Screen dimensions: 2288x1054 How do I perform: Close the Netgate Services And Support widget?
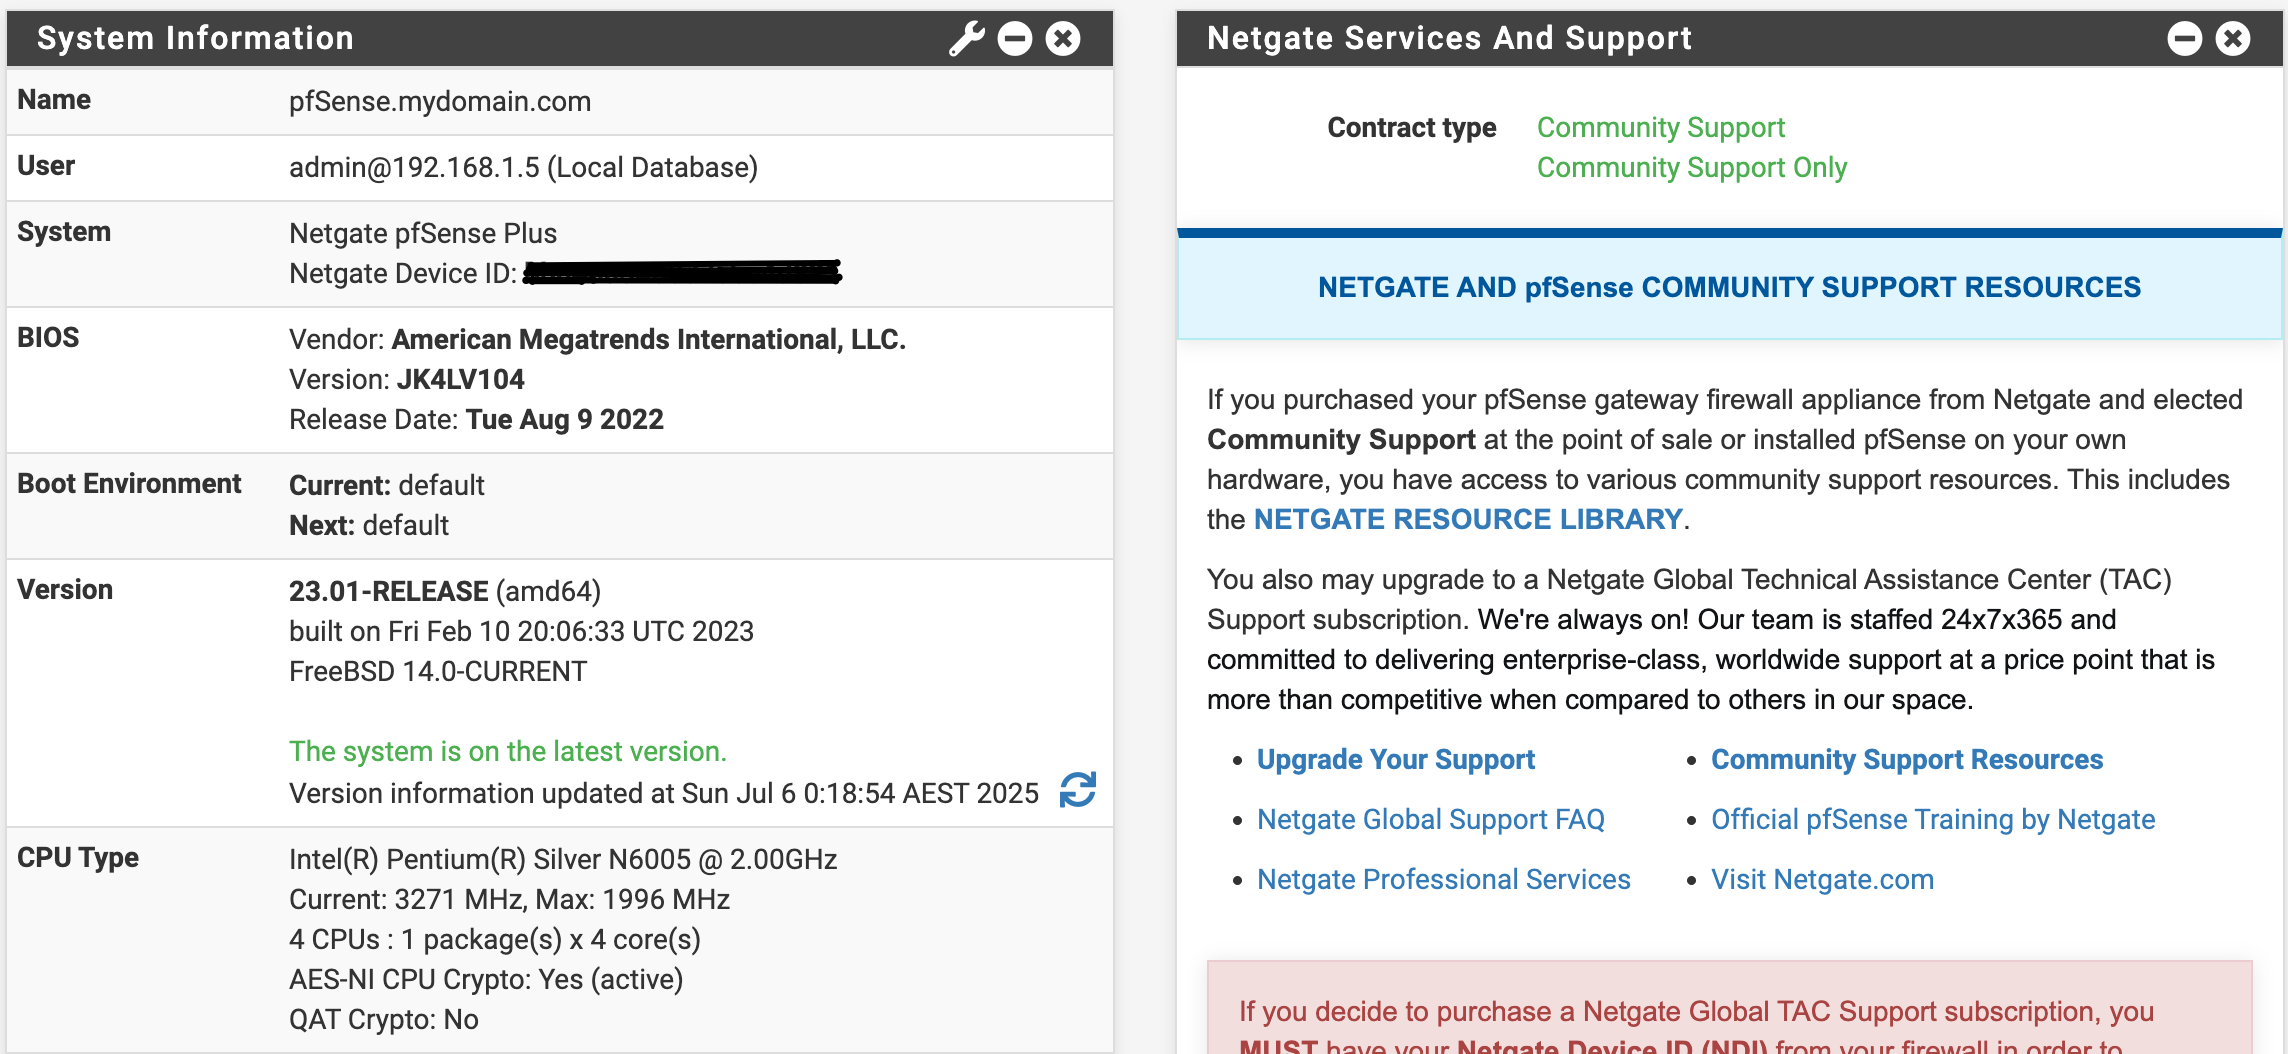tap(2233, 39)
